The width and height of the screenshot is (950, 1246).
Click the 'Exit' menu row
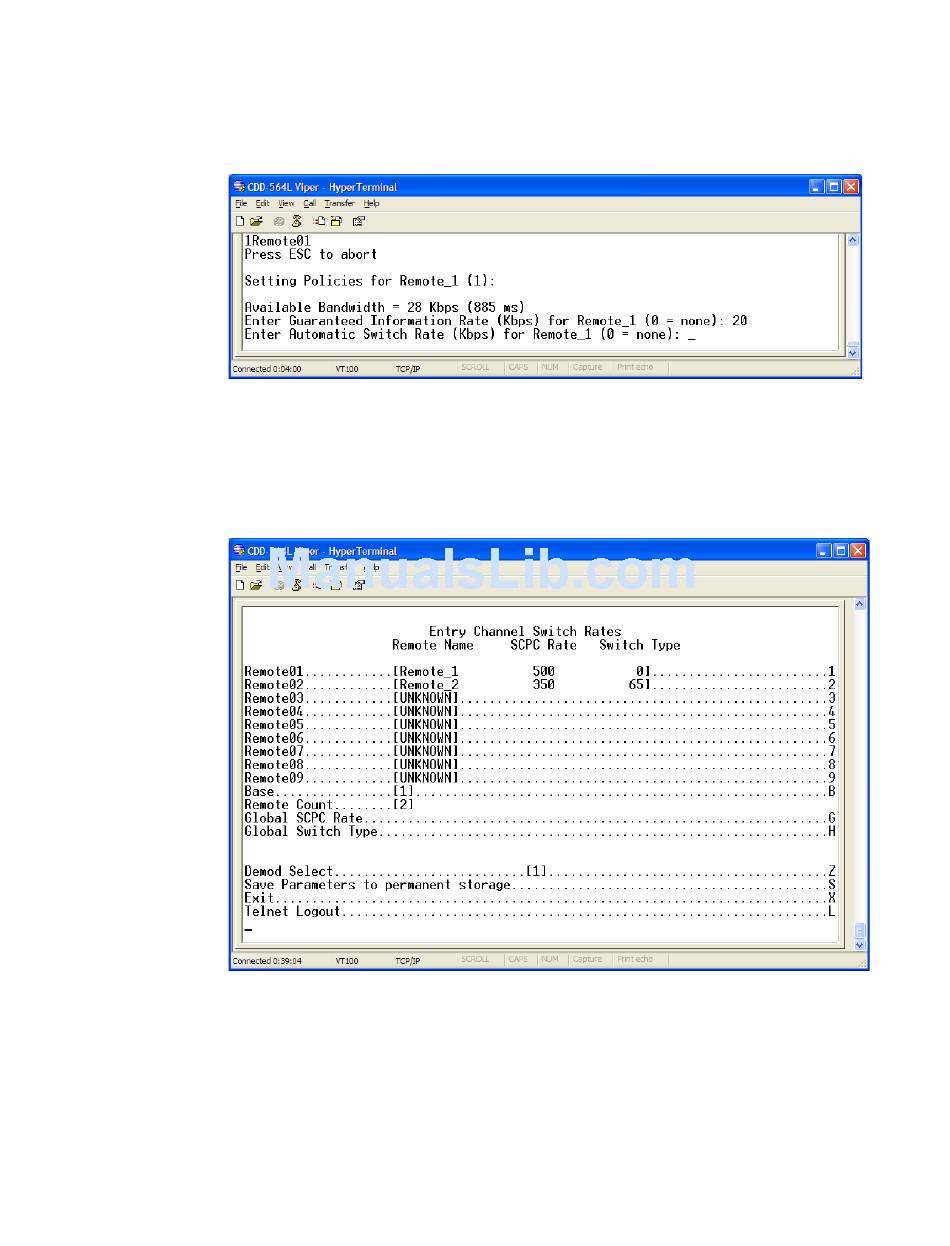point(540,898)
